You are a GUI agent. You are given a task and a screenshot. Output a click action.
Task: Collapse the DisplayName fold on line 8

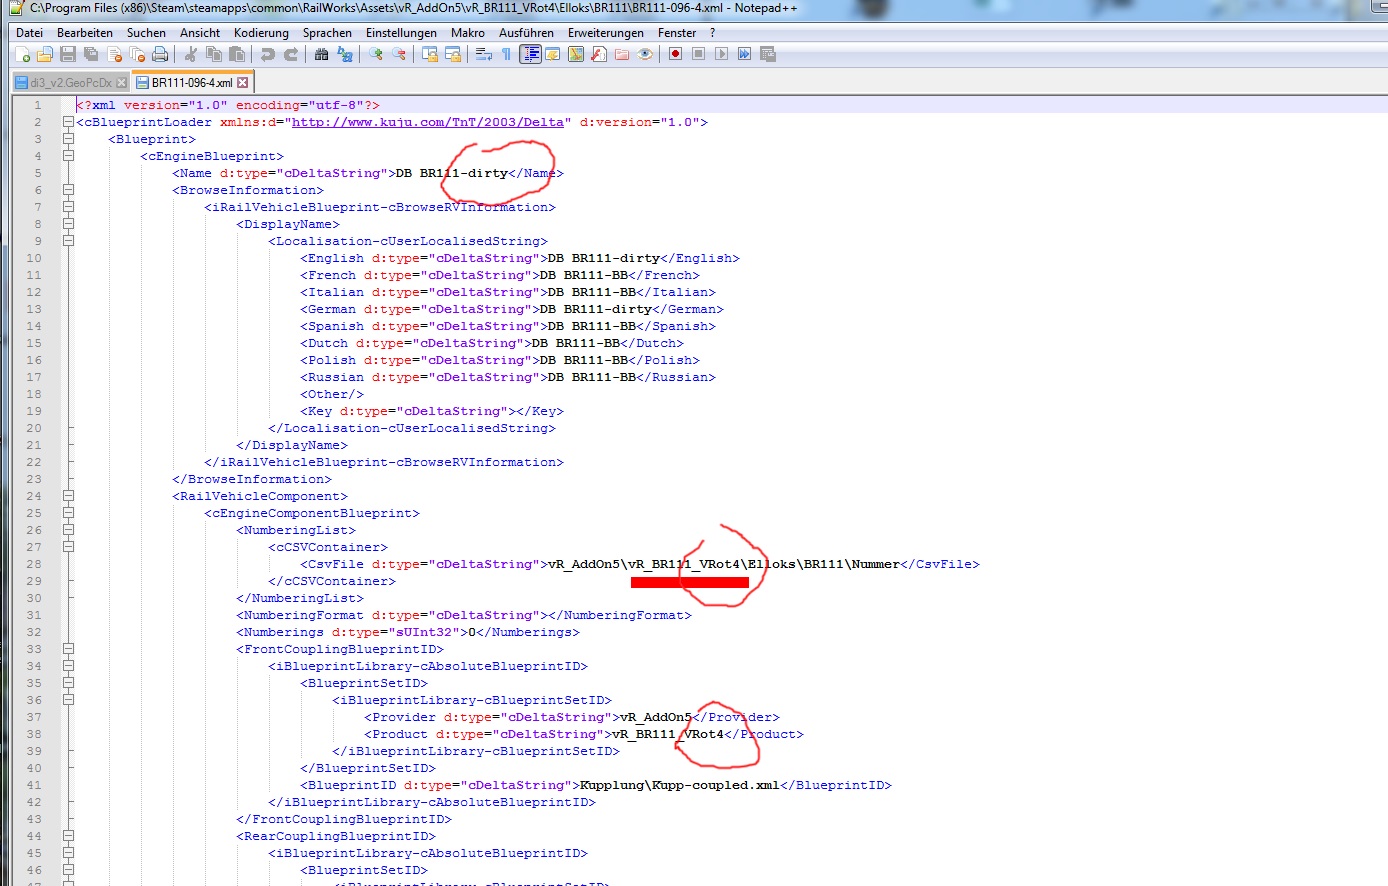click(x=68, y=224)
